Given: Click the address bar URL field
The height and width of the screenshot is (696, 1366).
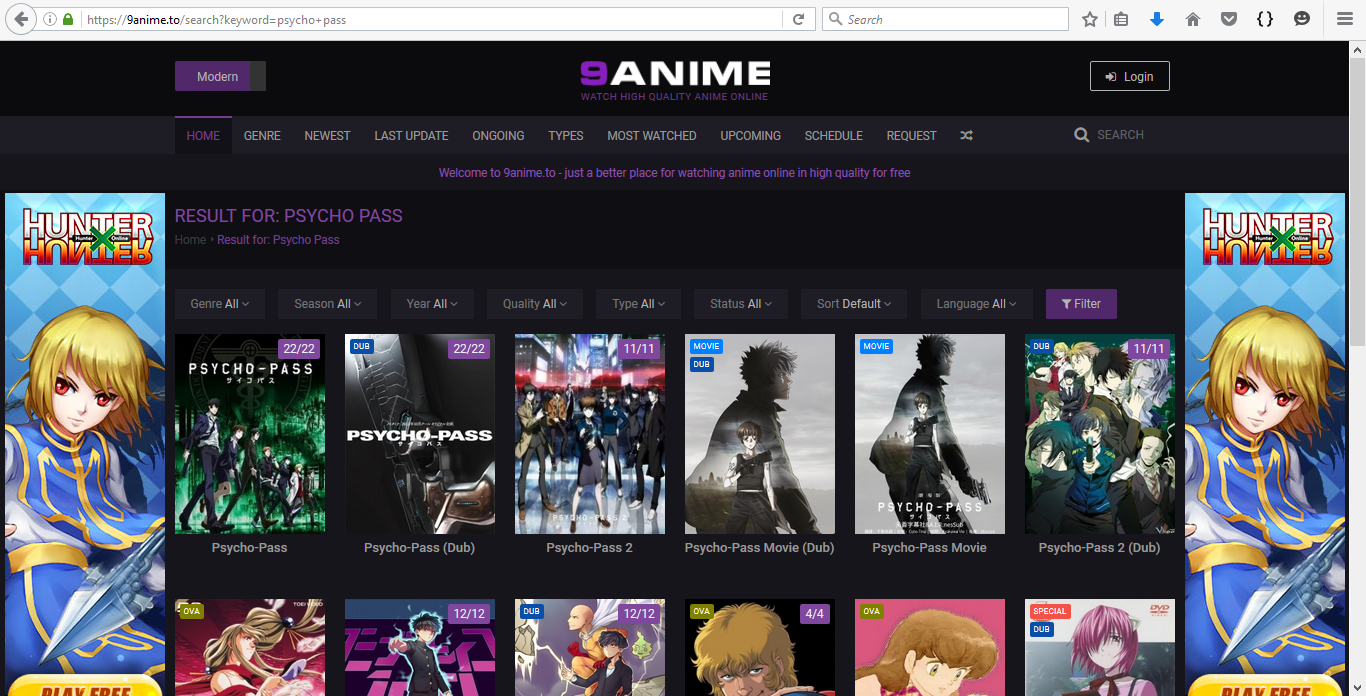Looking at the screenshot, I should [430, 19].
